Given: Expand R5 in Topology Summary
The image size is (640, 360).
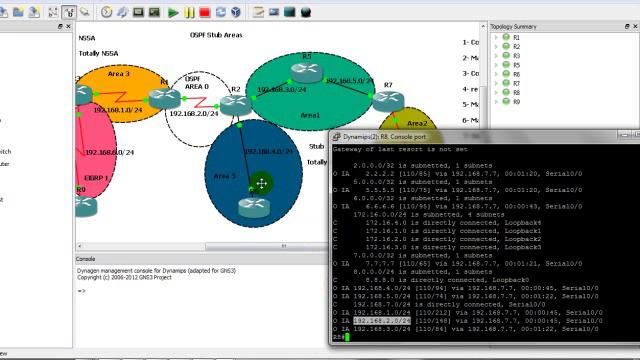Looking at the screenshot, I should [x=496, y=65].
